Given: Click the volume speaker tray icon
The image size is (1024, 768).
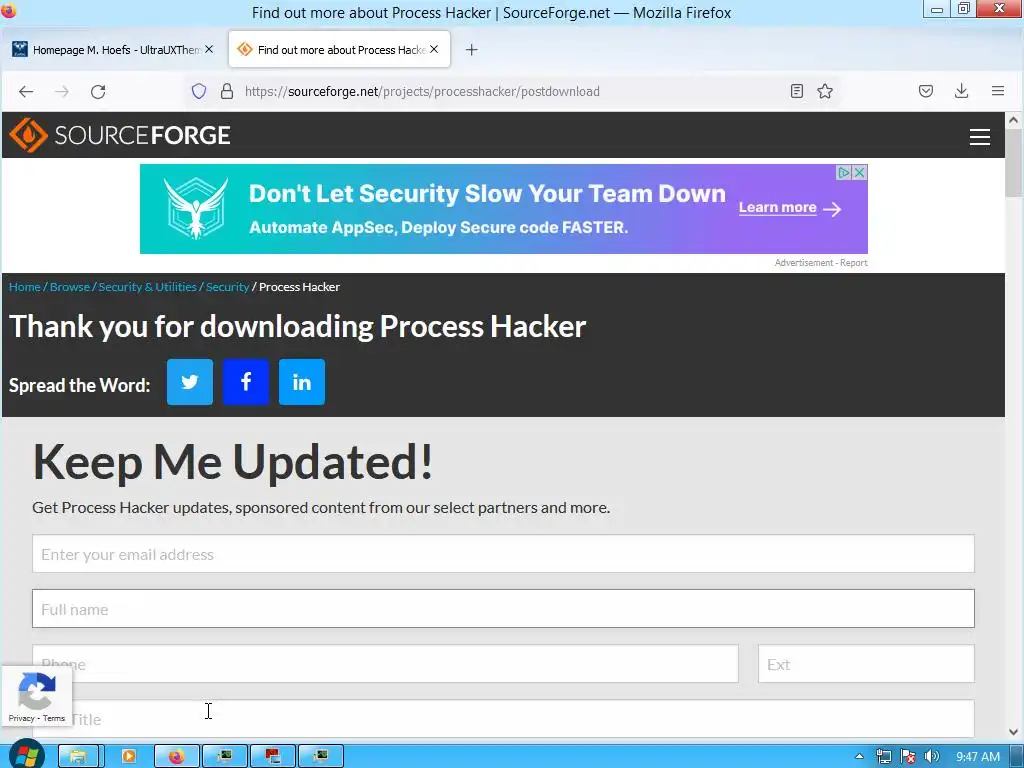Looking at the screenshot, I should 932,756.
